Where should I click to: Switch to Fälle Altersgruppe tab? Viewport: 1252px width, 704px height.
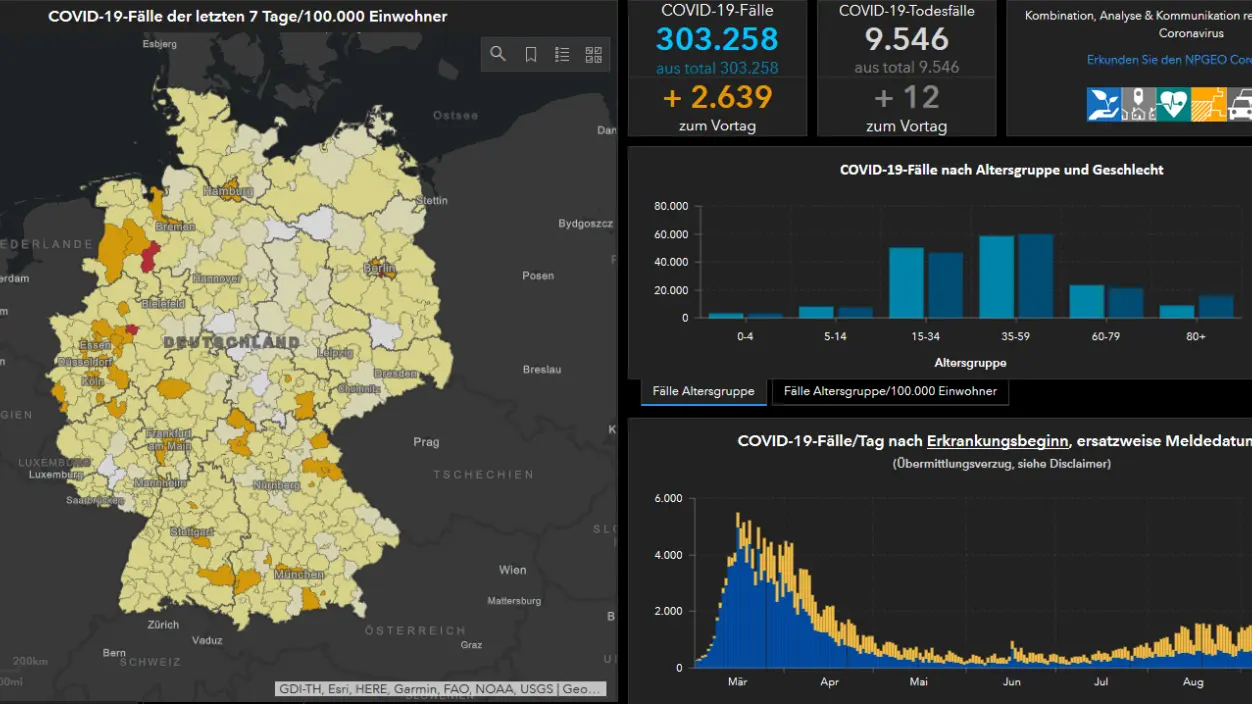point(703,392)
